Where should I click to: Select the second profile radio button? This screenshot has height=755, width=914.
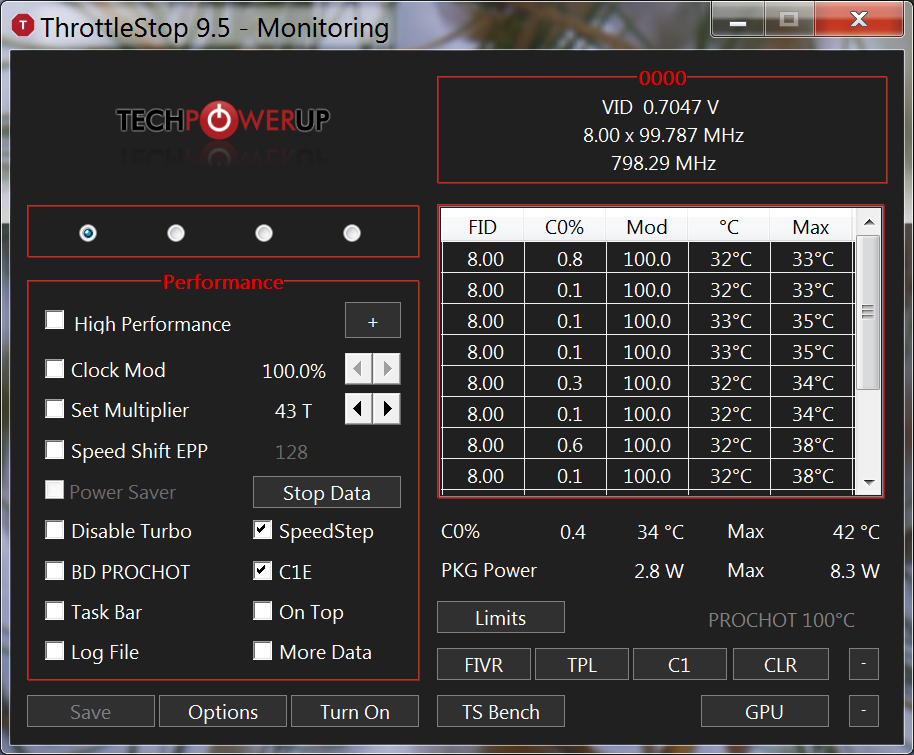tap(176, 233)
